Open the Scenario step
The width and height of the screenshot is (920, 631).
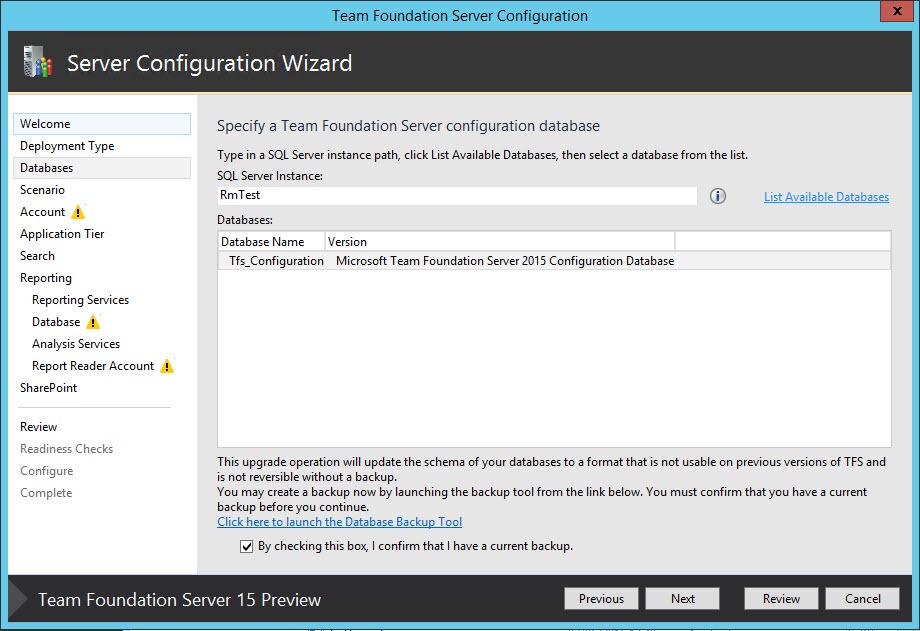42,190
